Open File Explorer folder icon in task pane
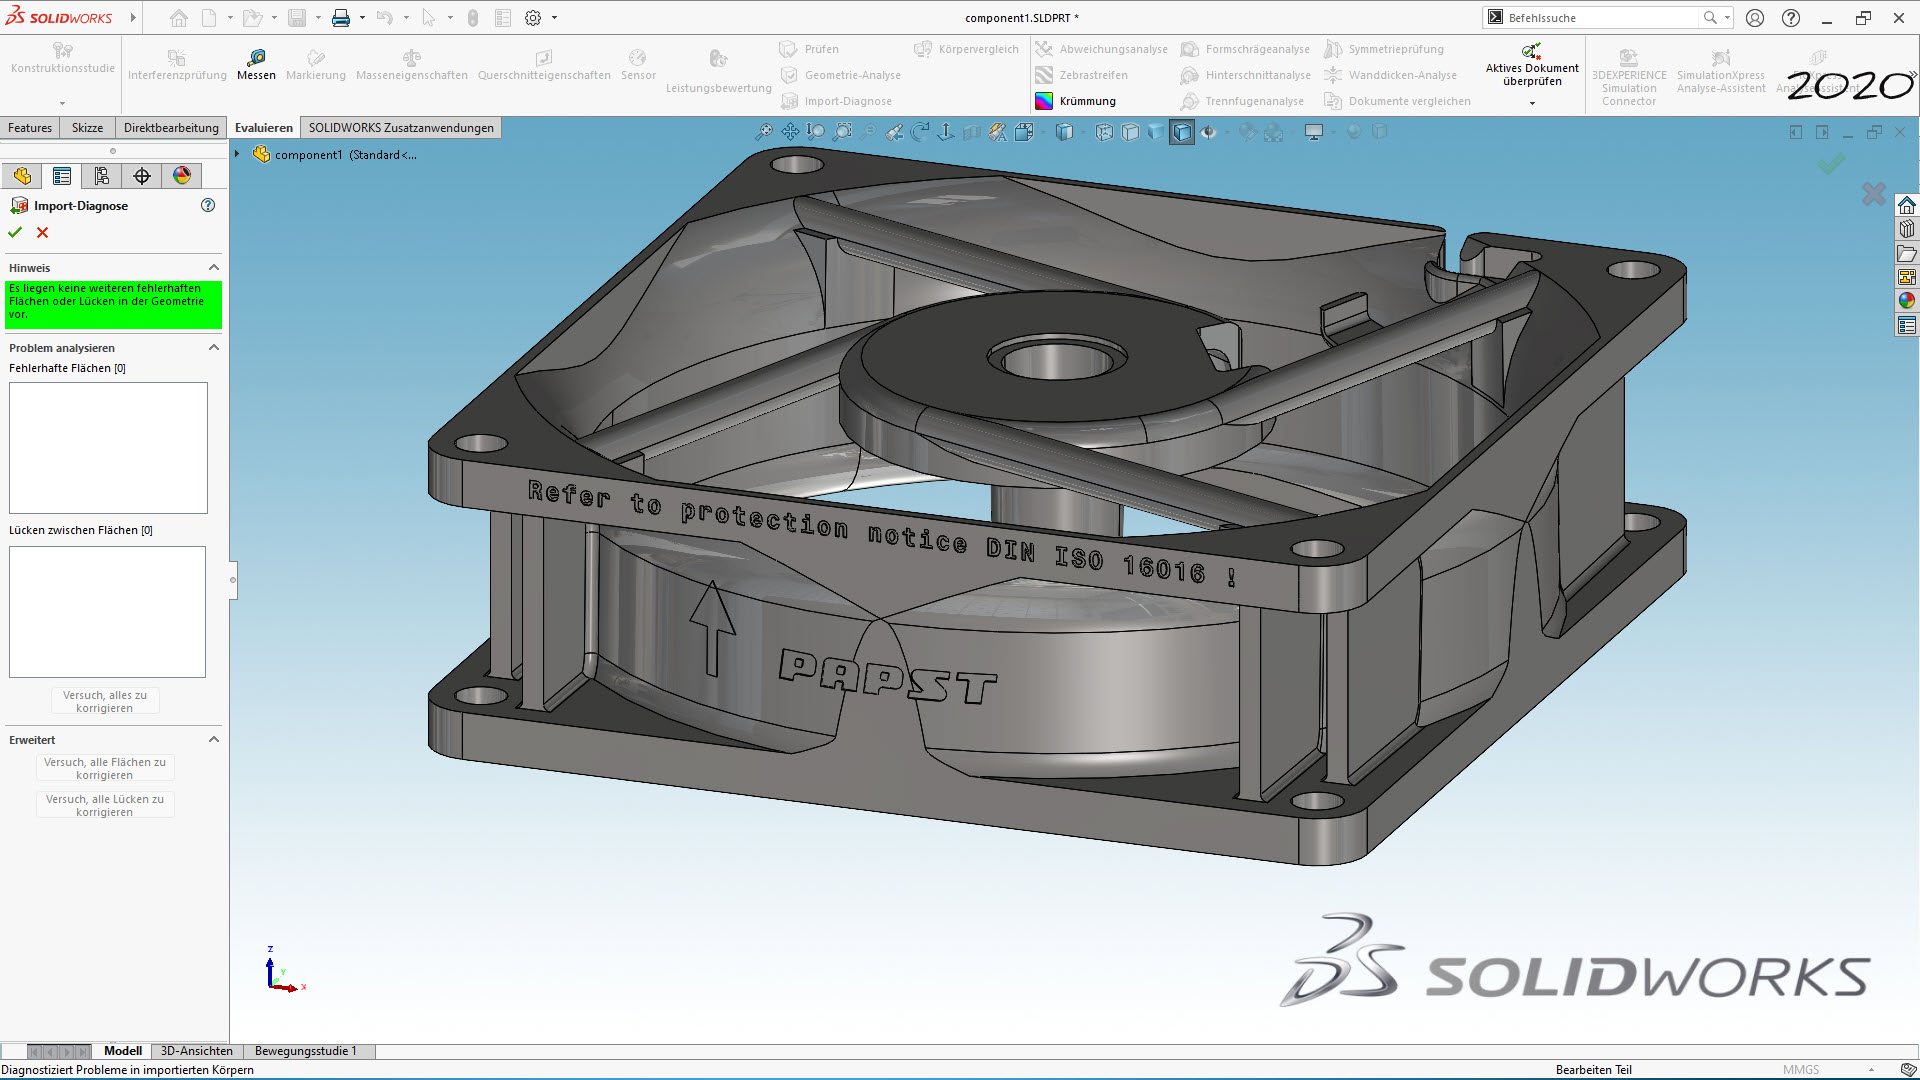The height and width of the screenshot is (1080, 1920). [x=1906, y=253]
